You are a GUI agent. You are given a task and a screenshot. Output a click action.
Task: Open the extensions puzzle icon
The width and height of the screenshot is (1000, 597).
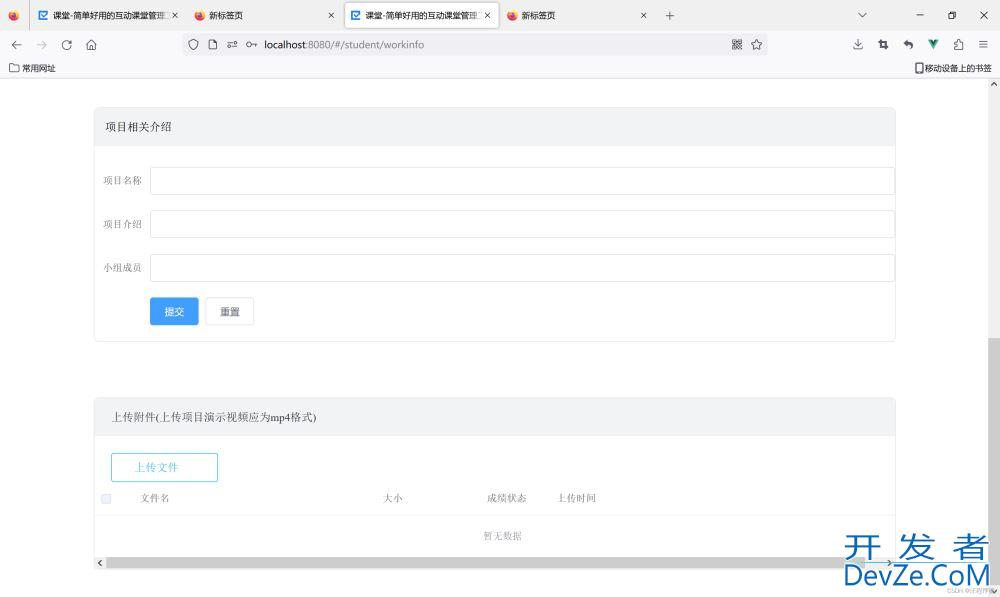point(958,45)
